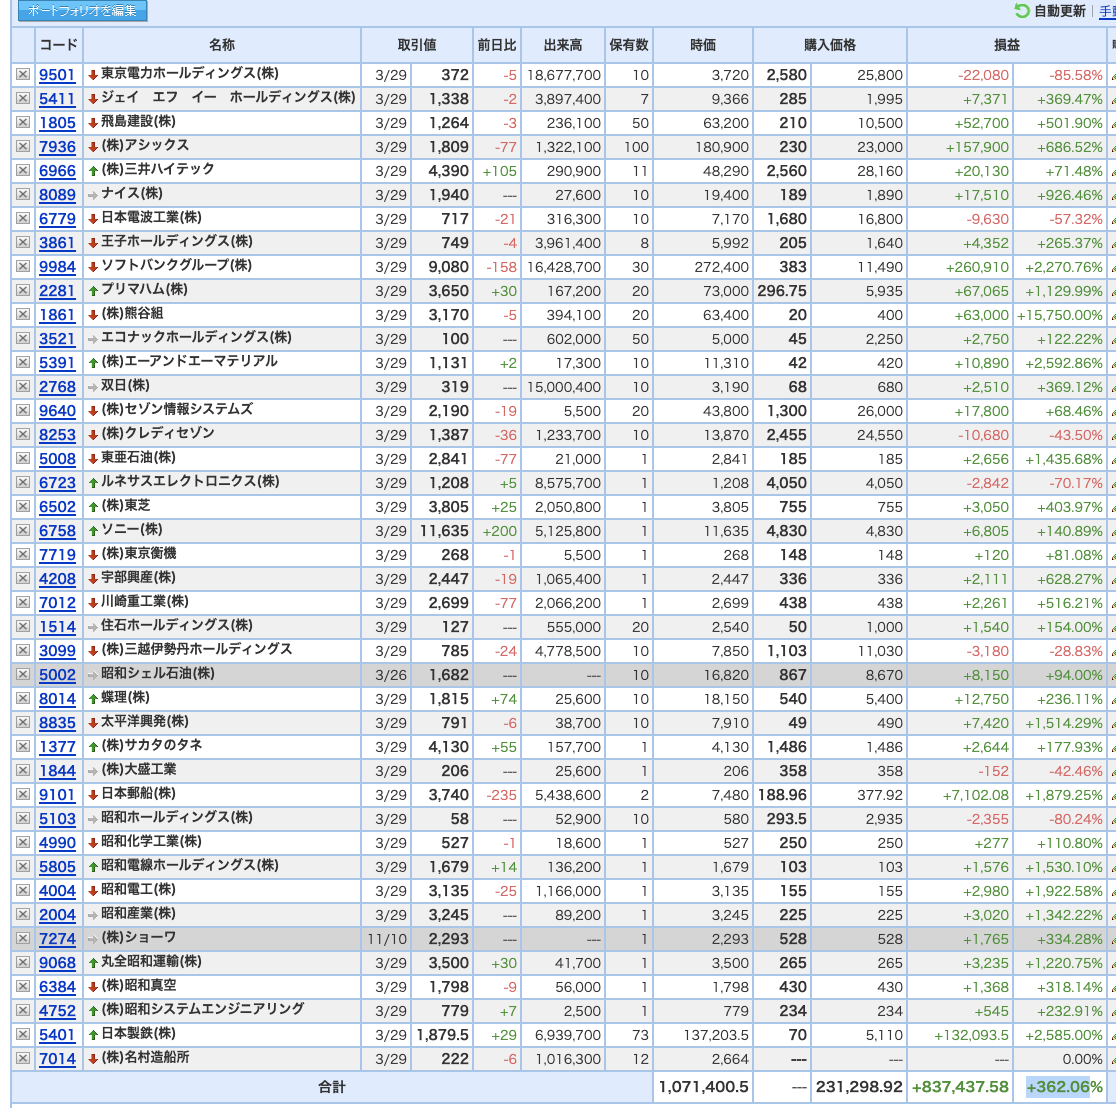Open code link 8014 for 蝶理
Viewport: 1116px width, 1108px height.
coord(57,699)
